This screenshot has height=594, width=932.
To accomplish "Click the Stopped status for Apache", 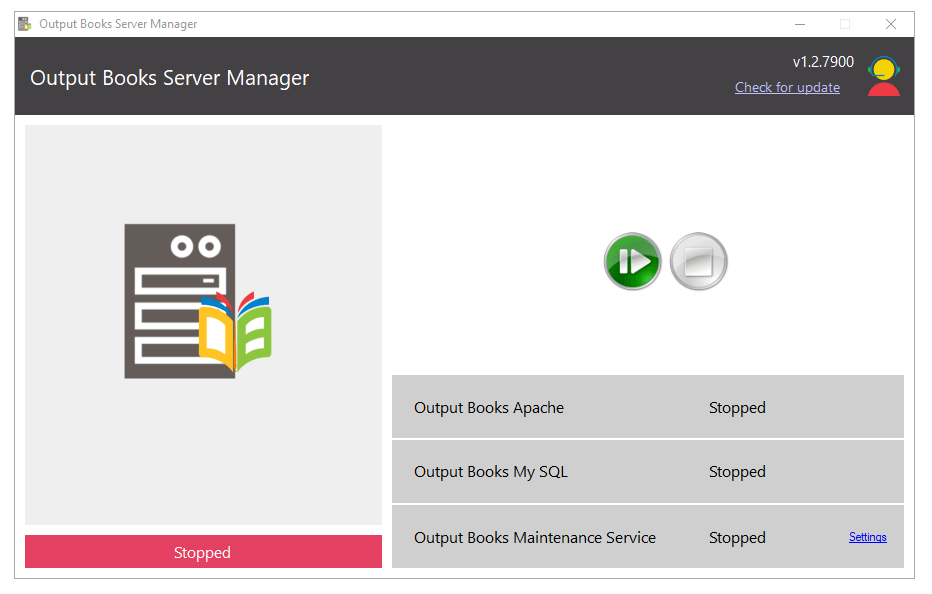I will coord(737,408).
